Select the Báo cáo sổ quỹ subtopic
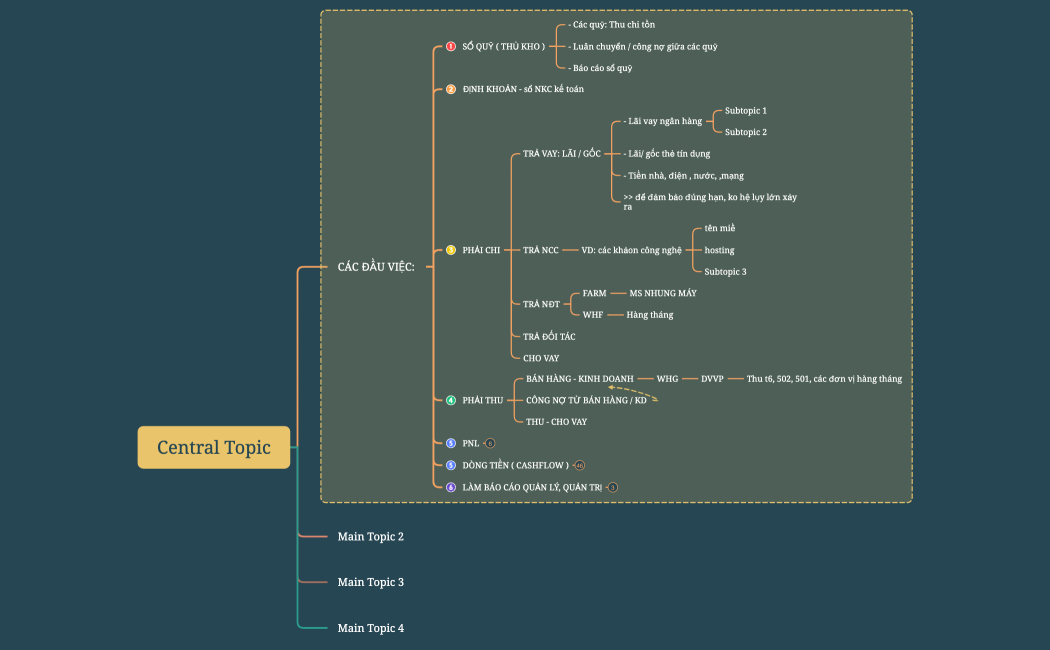Image resolution: width=1050 pixels, height=650 pixels. 600,68
